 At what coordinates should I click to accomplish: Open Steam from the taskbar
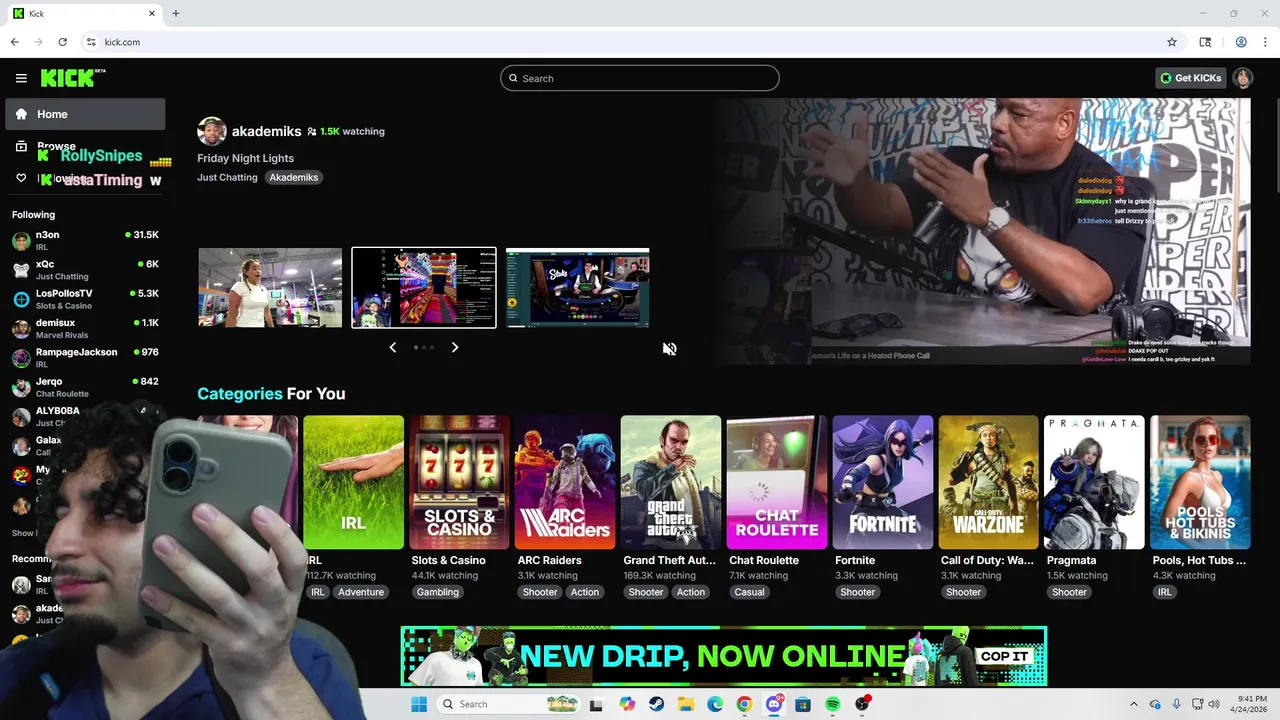click(657, 704)
